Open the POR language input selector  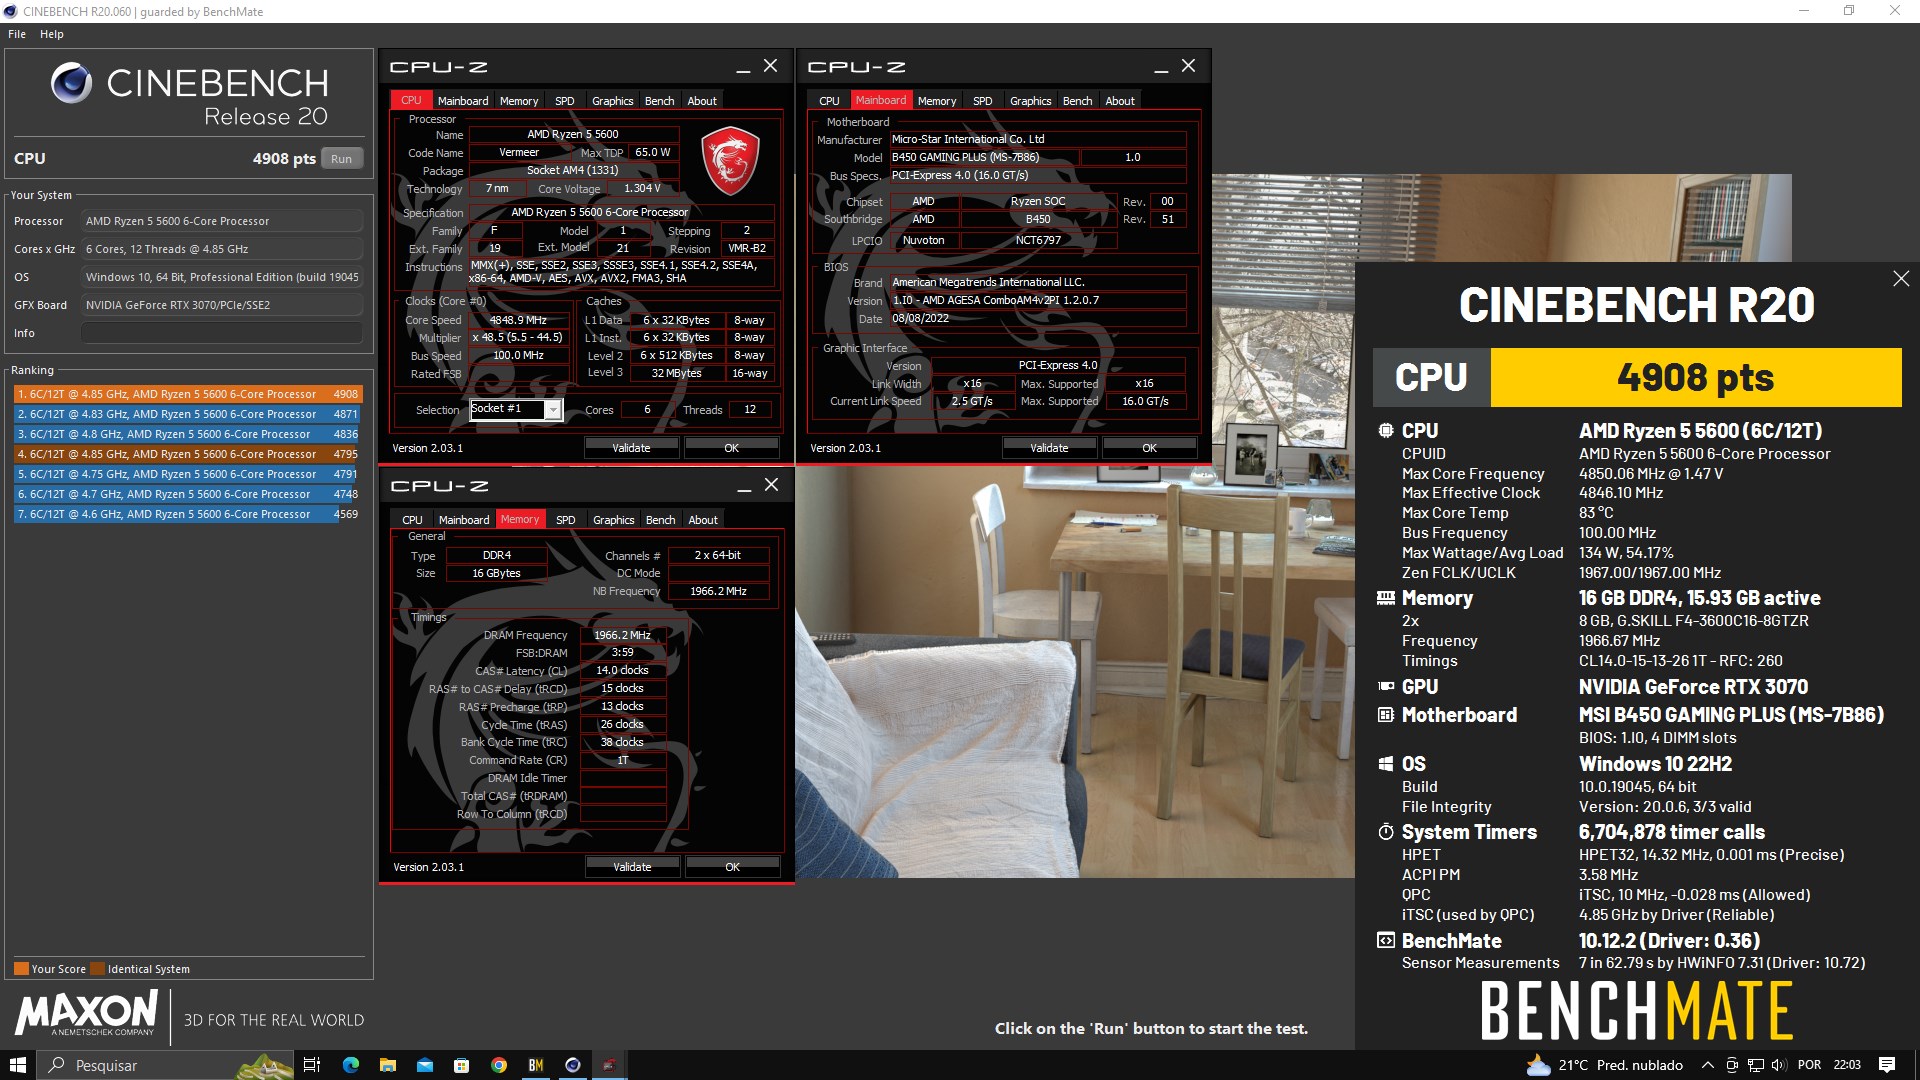pos(1809,1065)
